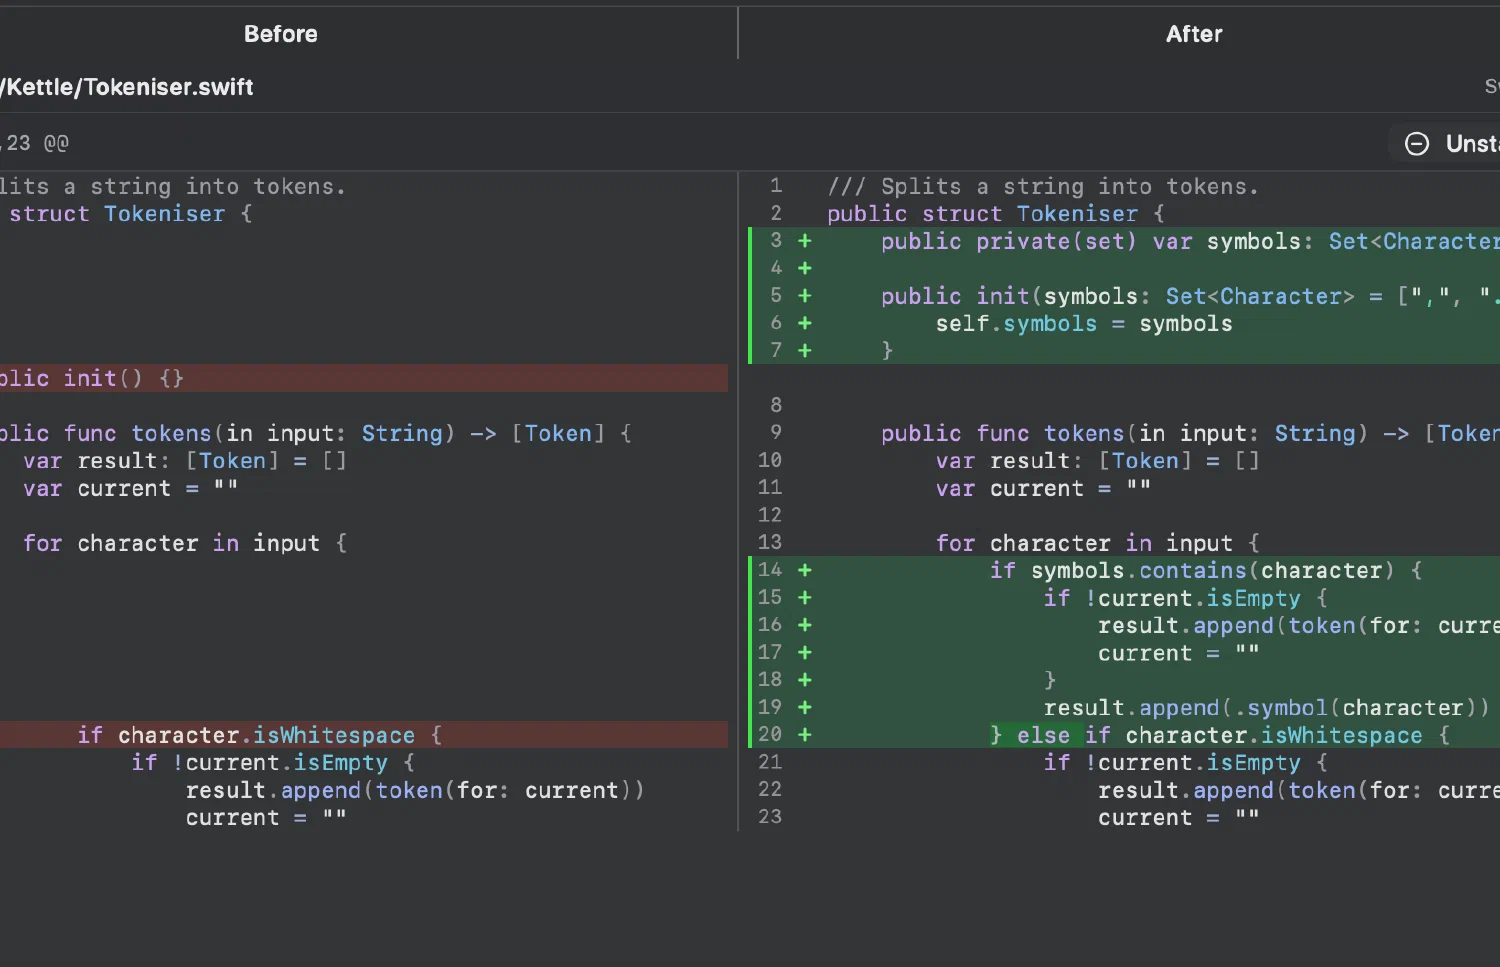
Task: Select the After column header
Action: coord(1194,34)
